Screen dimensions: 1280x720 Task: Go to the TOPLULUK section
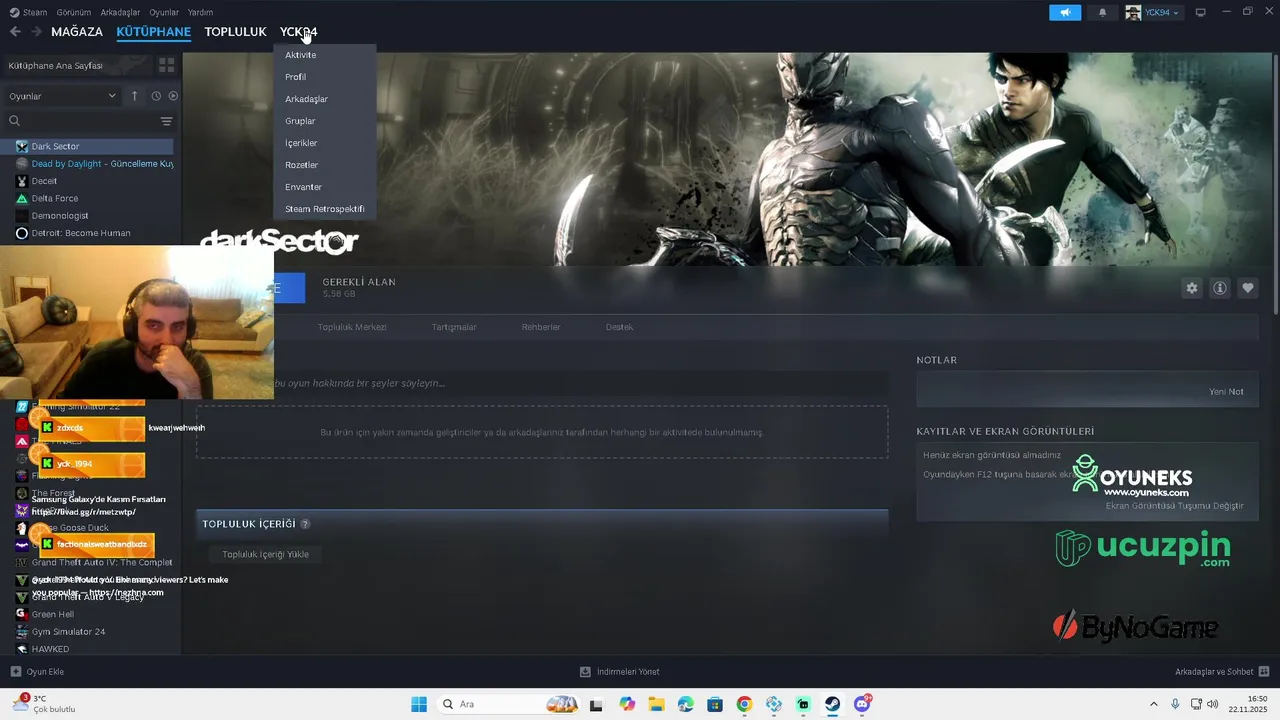235,32
